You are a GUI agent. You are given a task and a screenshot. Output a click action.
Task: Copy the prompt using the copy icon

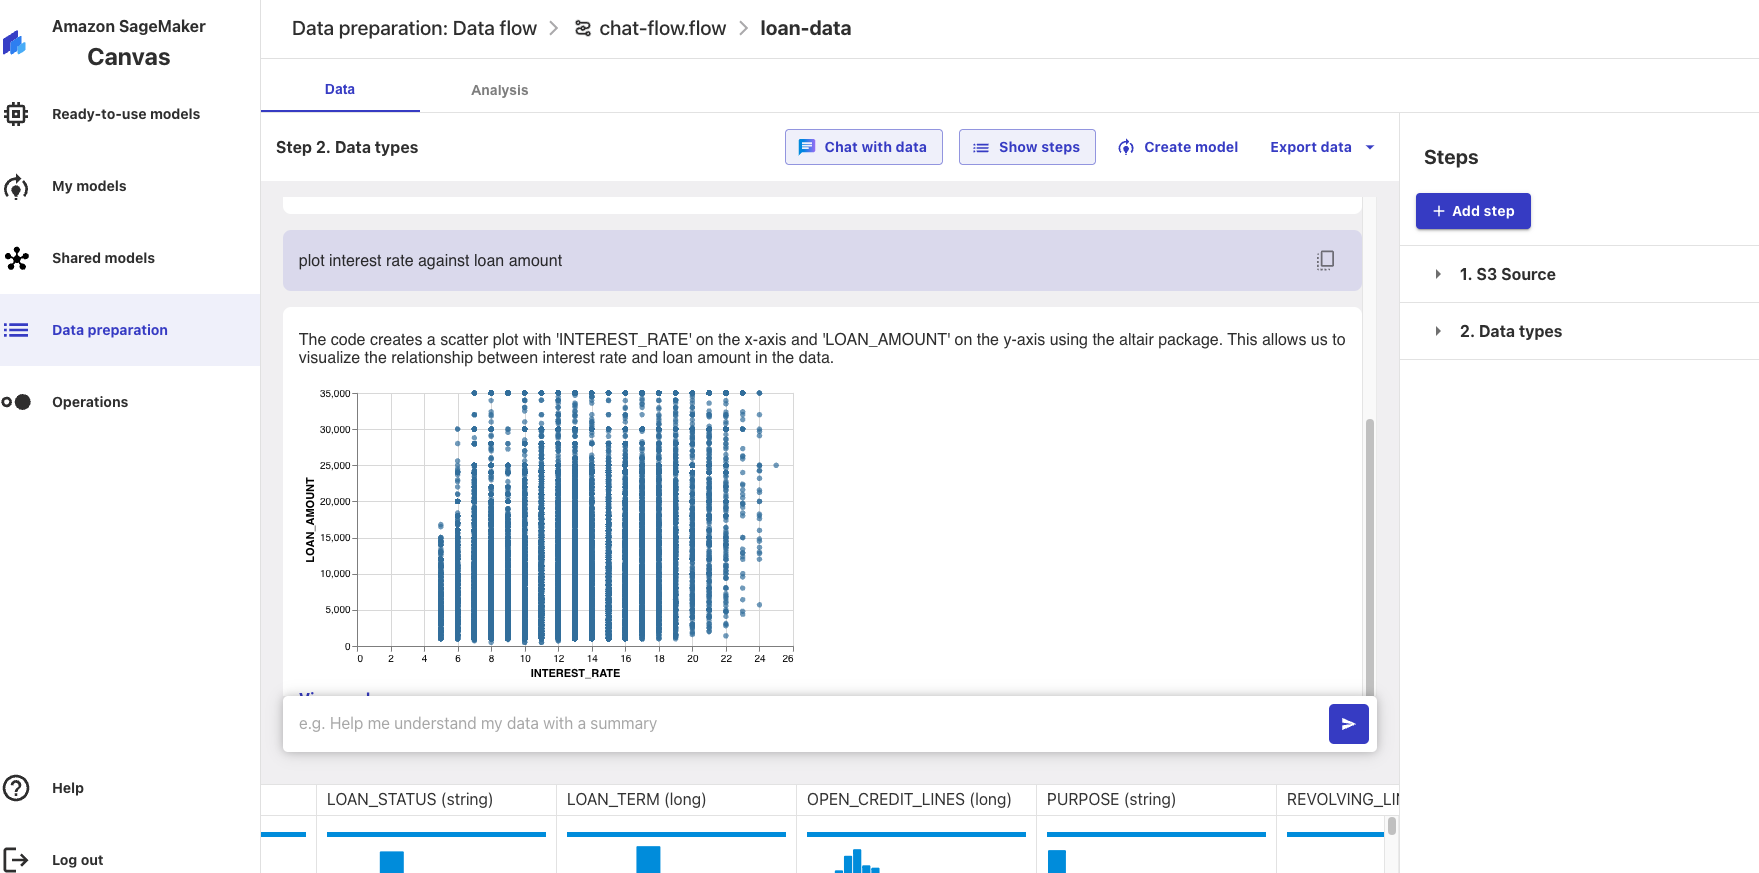[x=1325, y=260]
